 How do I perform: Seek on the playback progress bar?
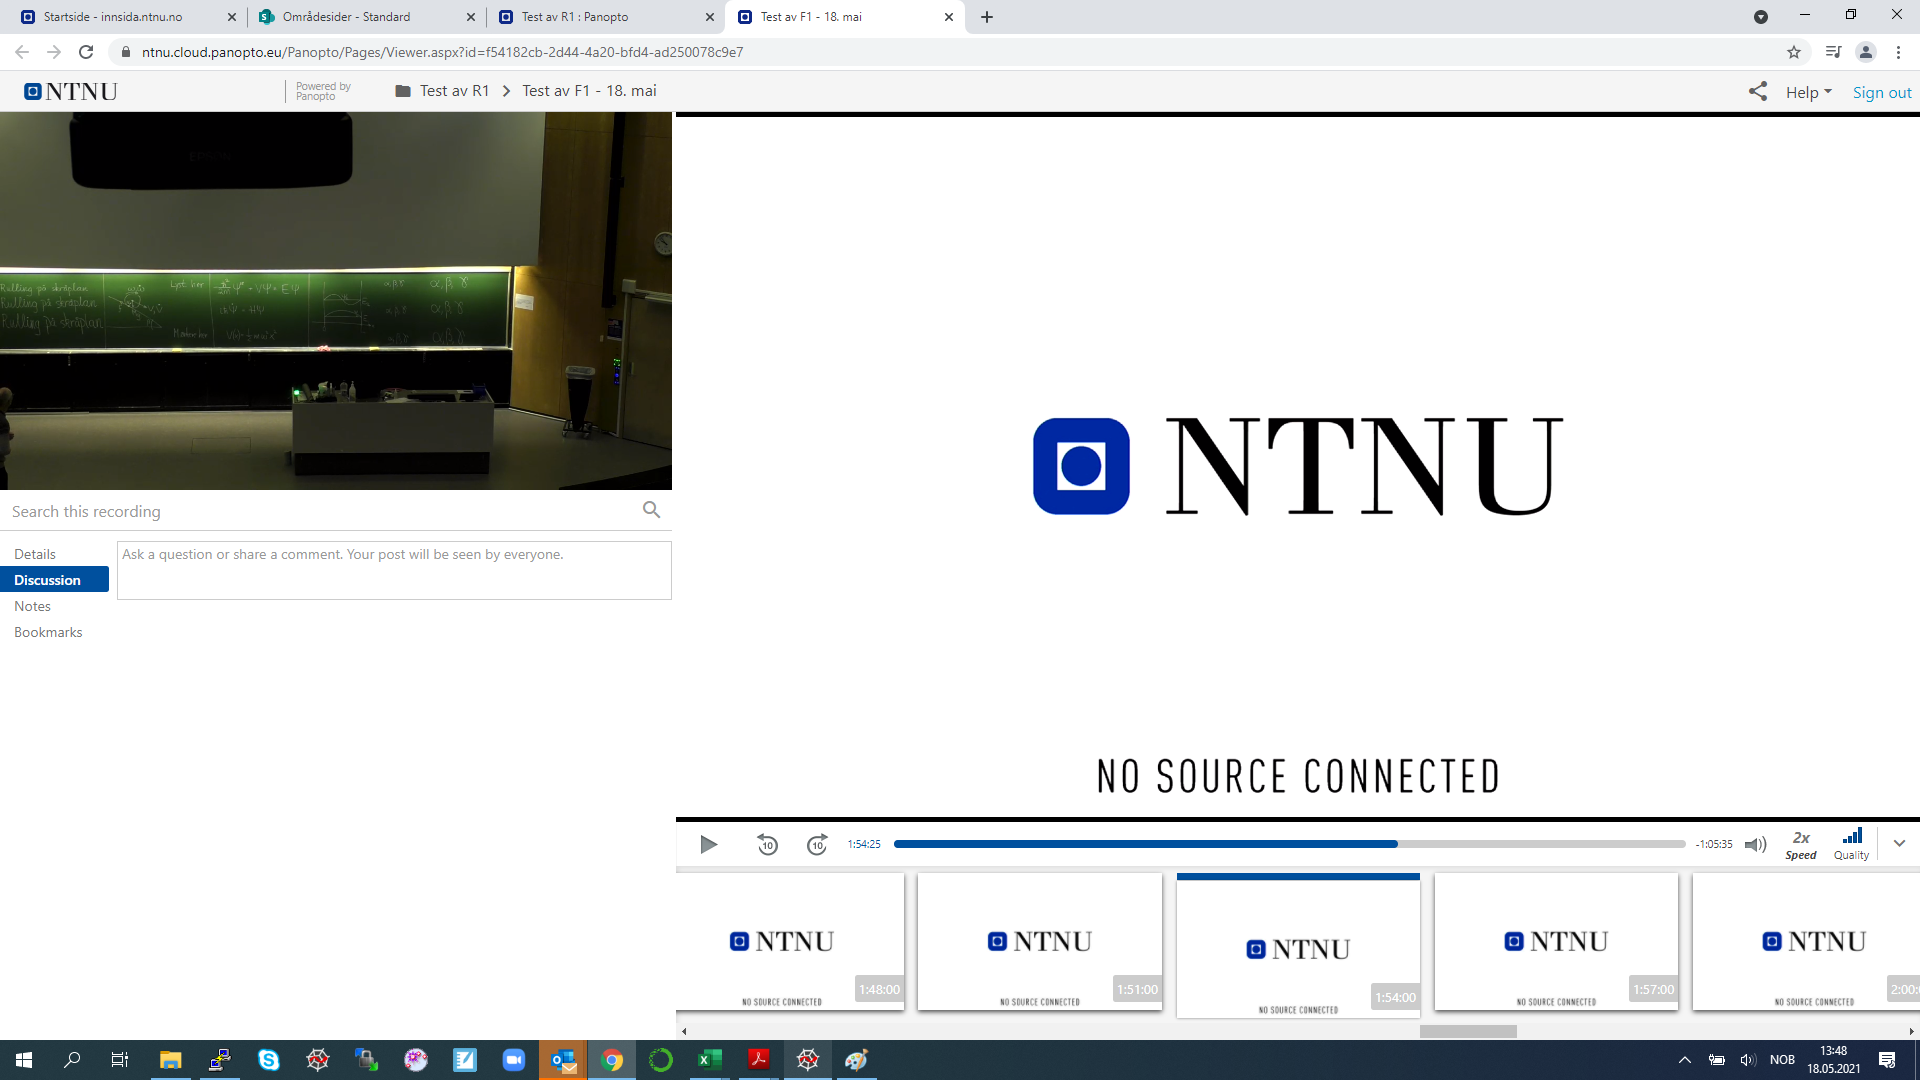point(1289,844)
